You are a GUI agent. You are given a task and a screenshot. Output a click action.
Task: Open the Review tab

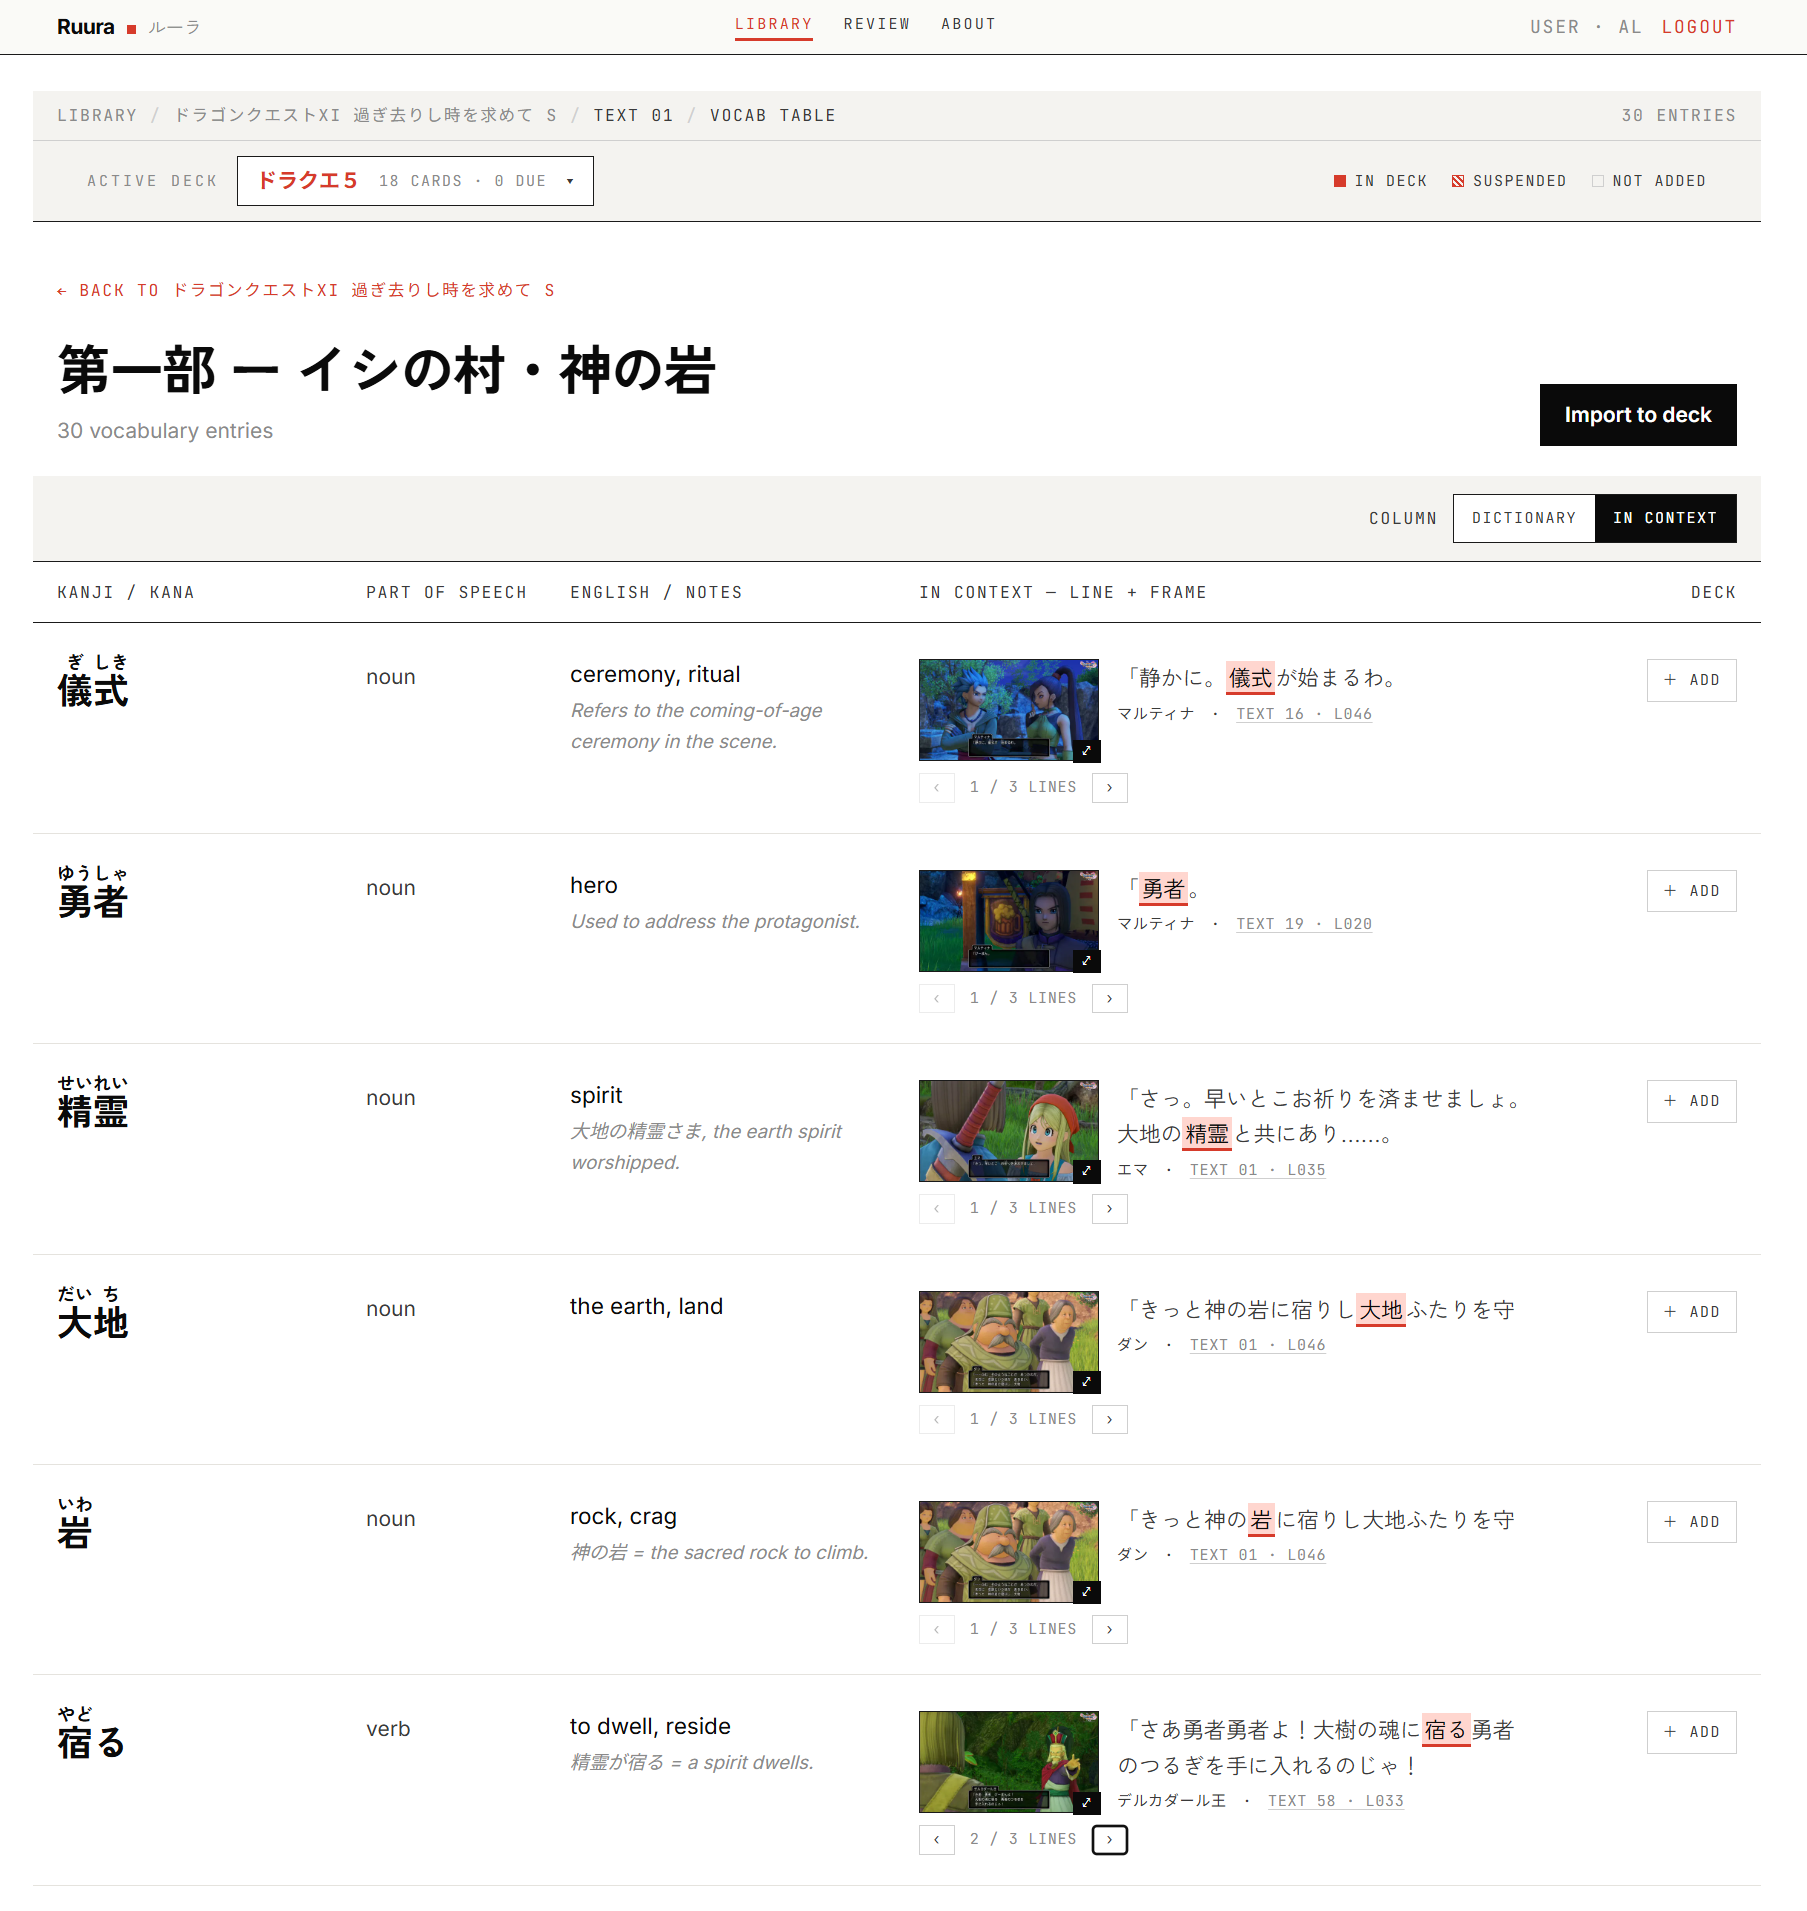click(x=877, y=25)
